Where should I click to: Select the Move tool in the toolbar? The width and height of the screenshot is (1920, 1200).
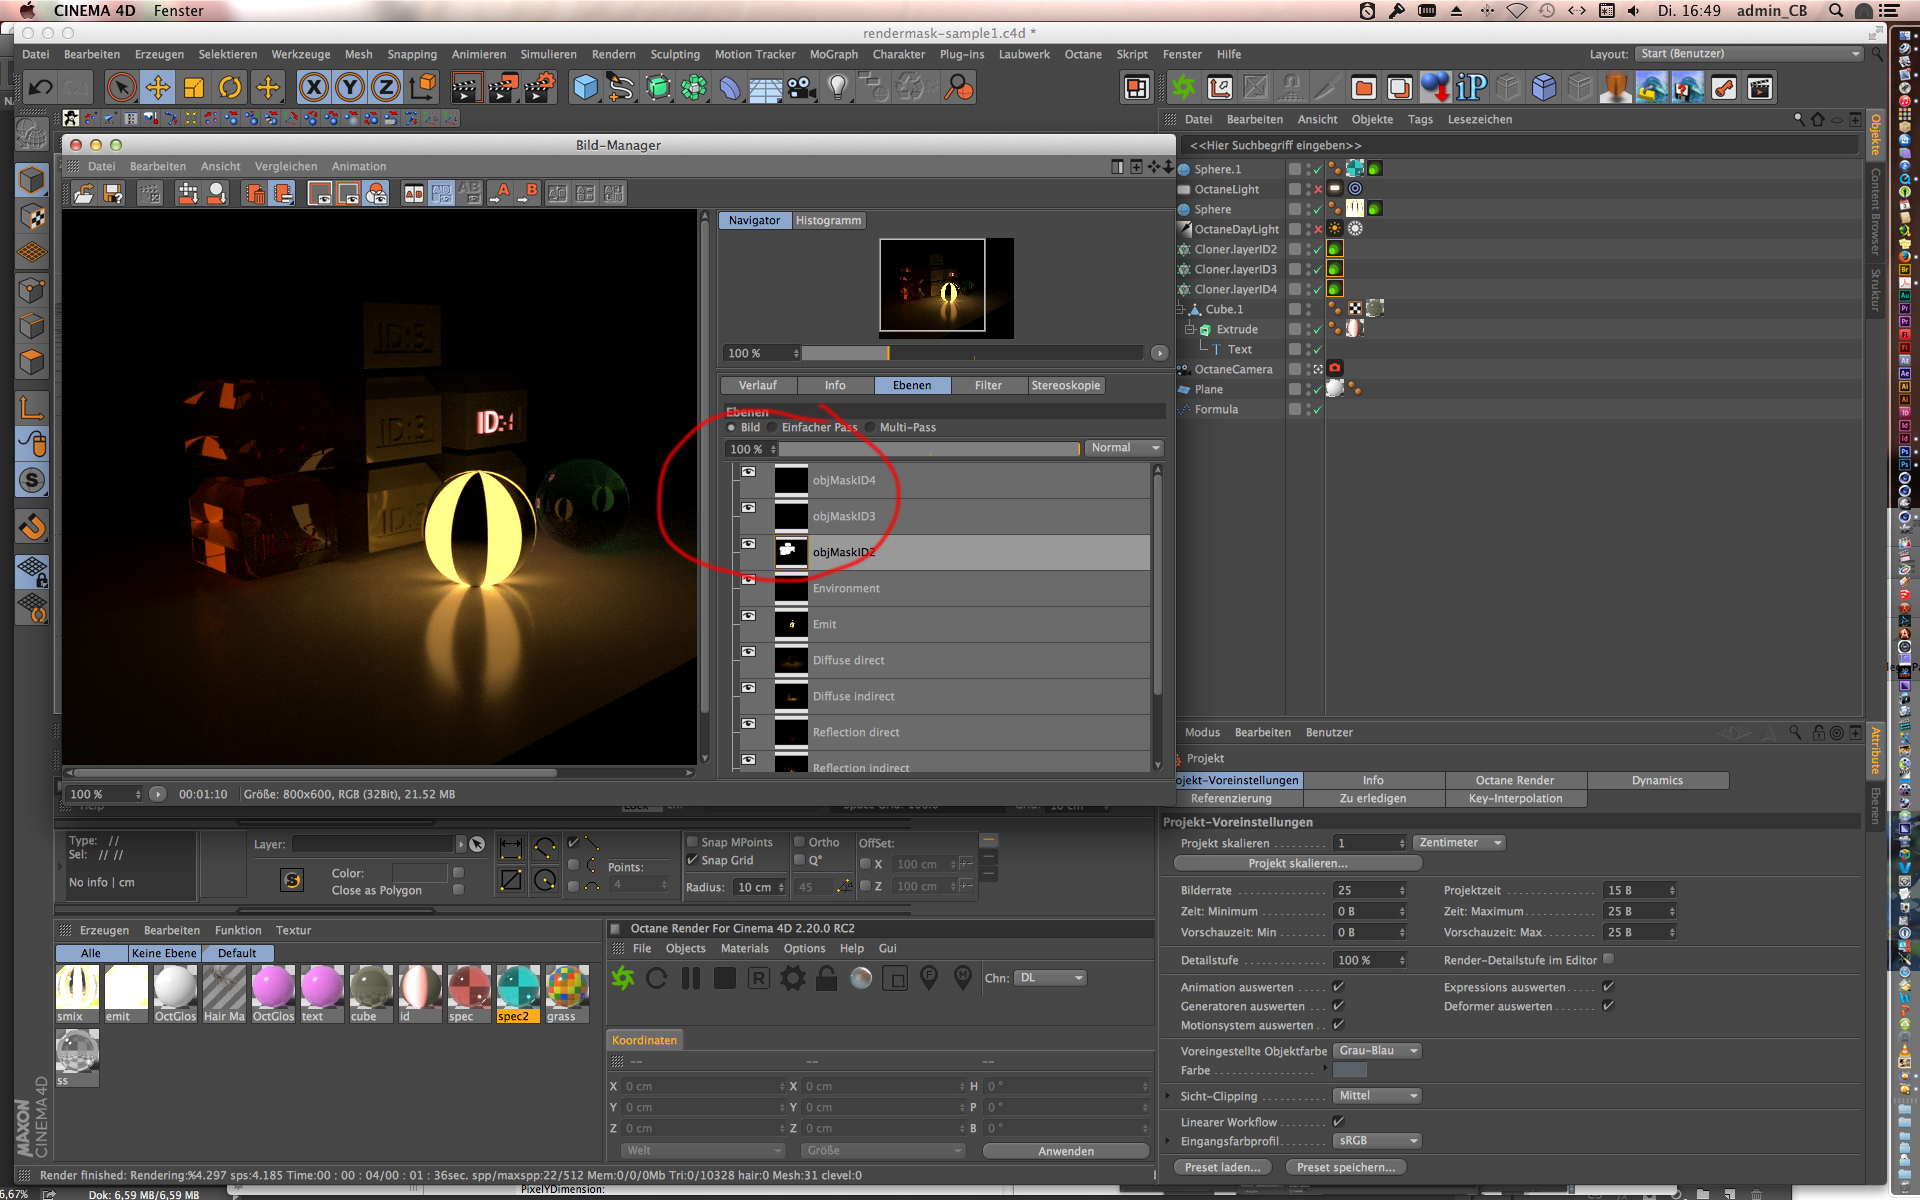158,88
